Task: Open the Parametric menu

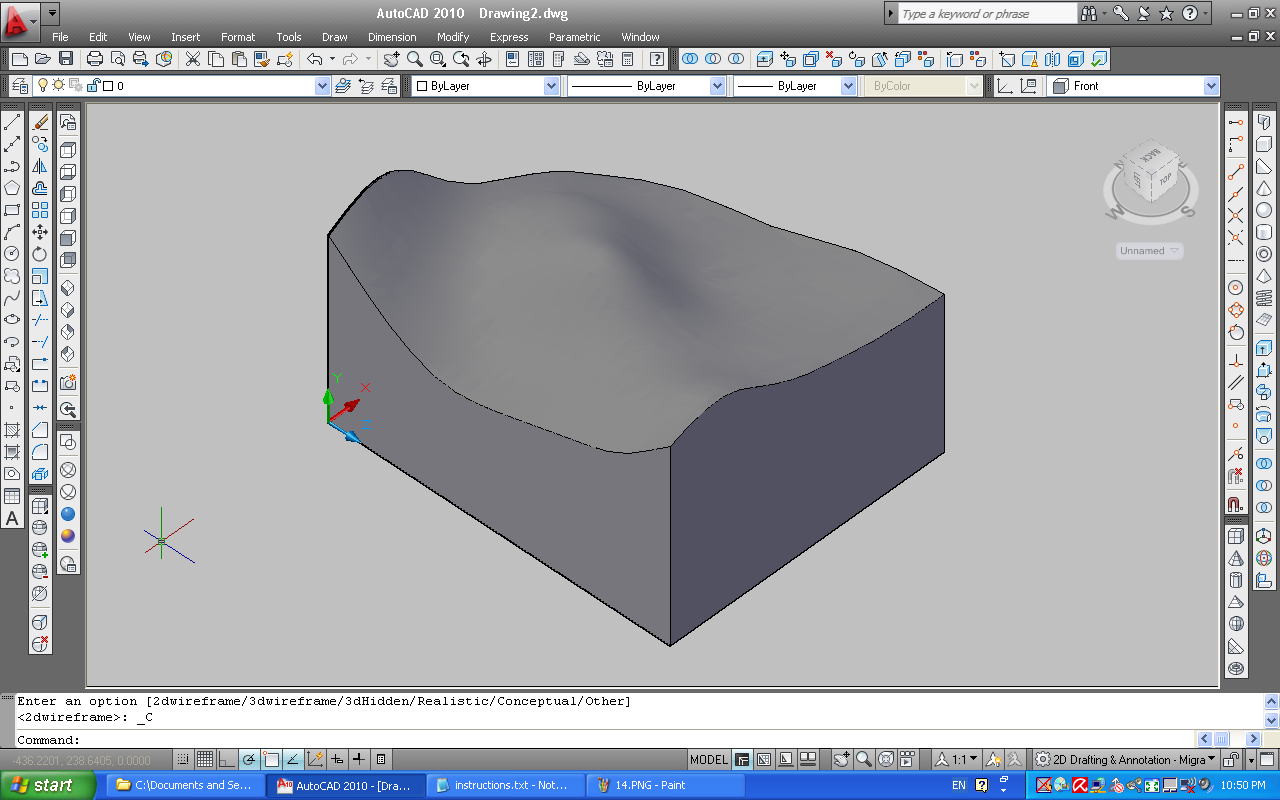Action: click(575, 37)
